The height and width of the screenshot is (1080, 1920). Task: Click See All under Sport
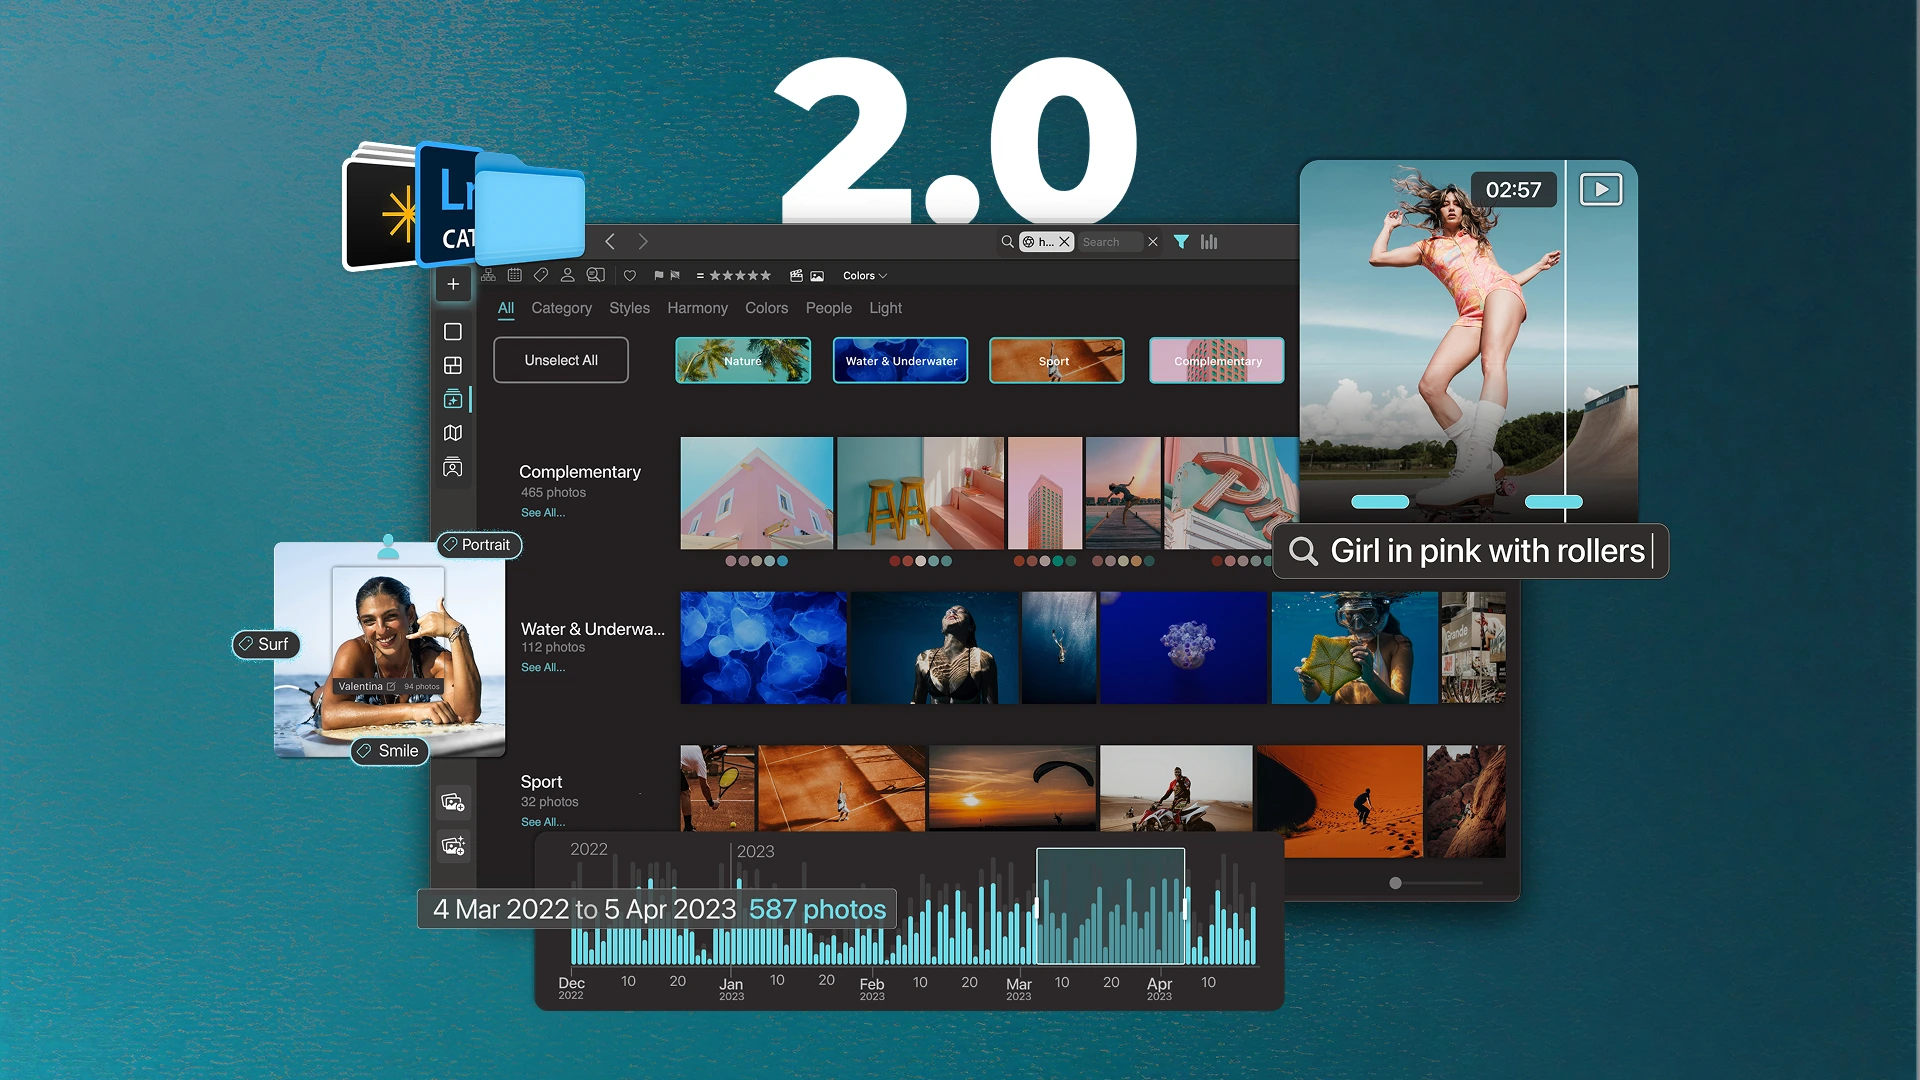(x=543, y=822)
